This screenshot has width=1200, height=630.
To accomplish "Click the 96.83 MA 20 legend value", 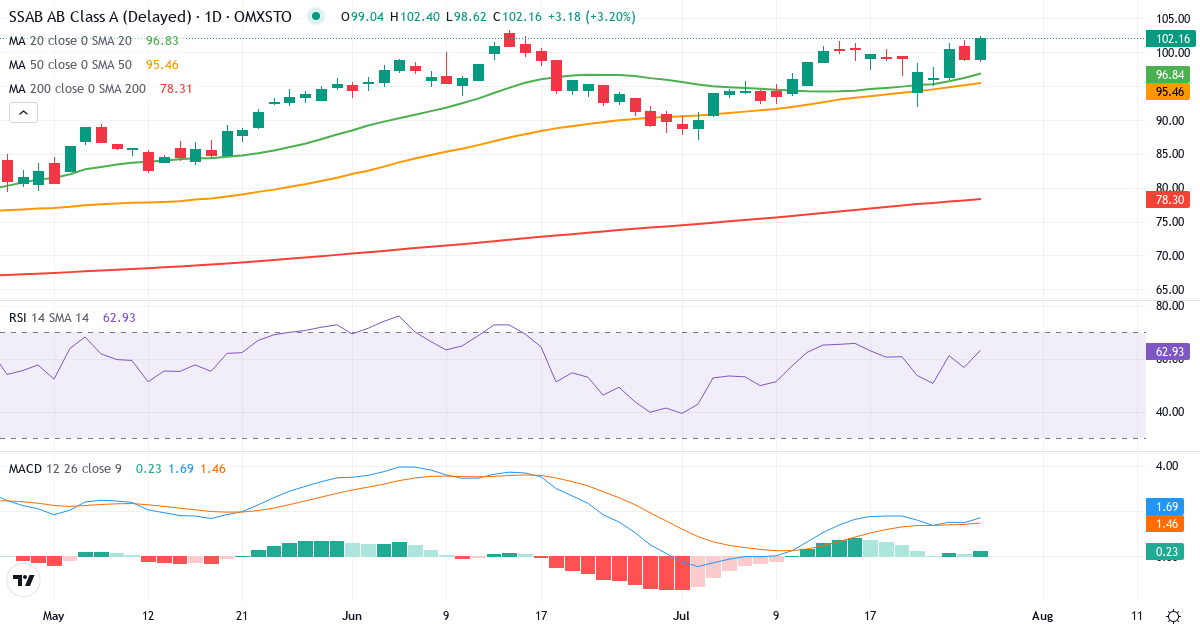I will 162,41.
